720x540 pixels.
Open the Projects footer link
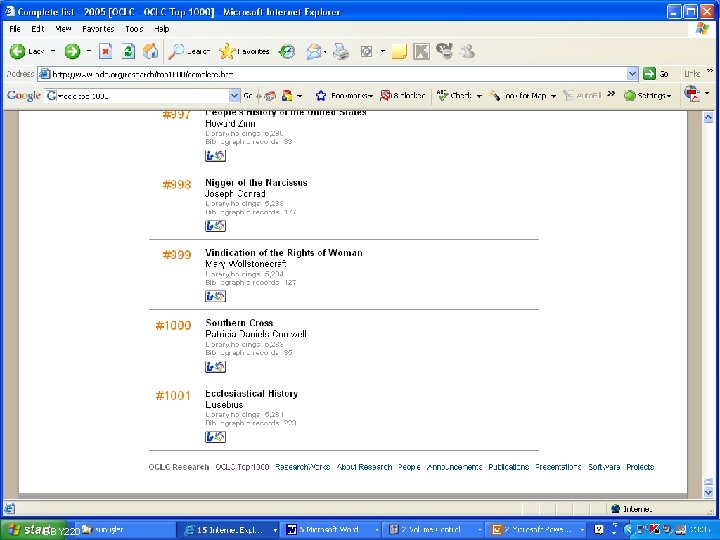click(x=640, y=467)
